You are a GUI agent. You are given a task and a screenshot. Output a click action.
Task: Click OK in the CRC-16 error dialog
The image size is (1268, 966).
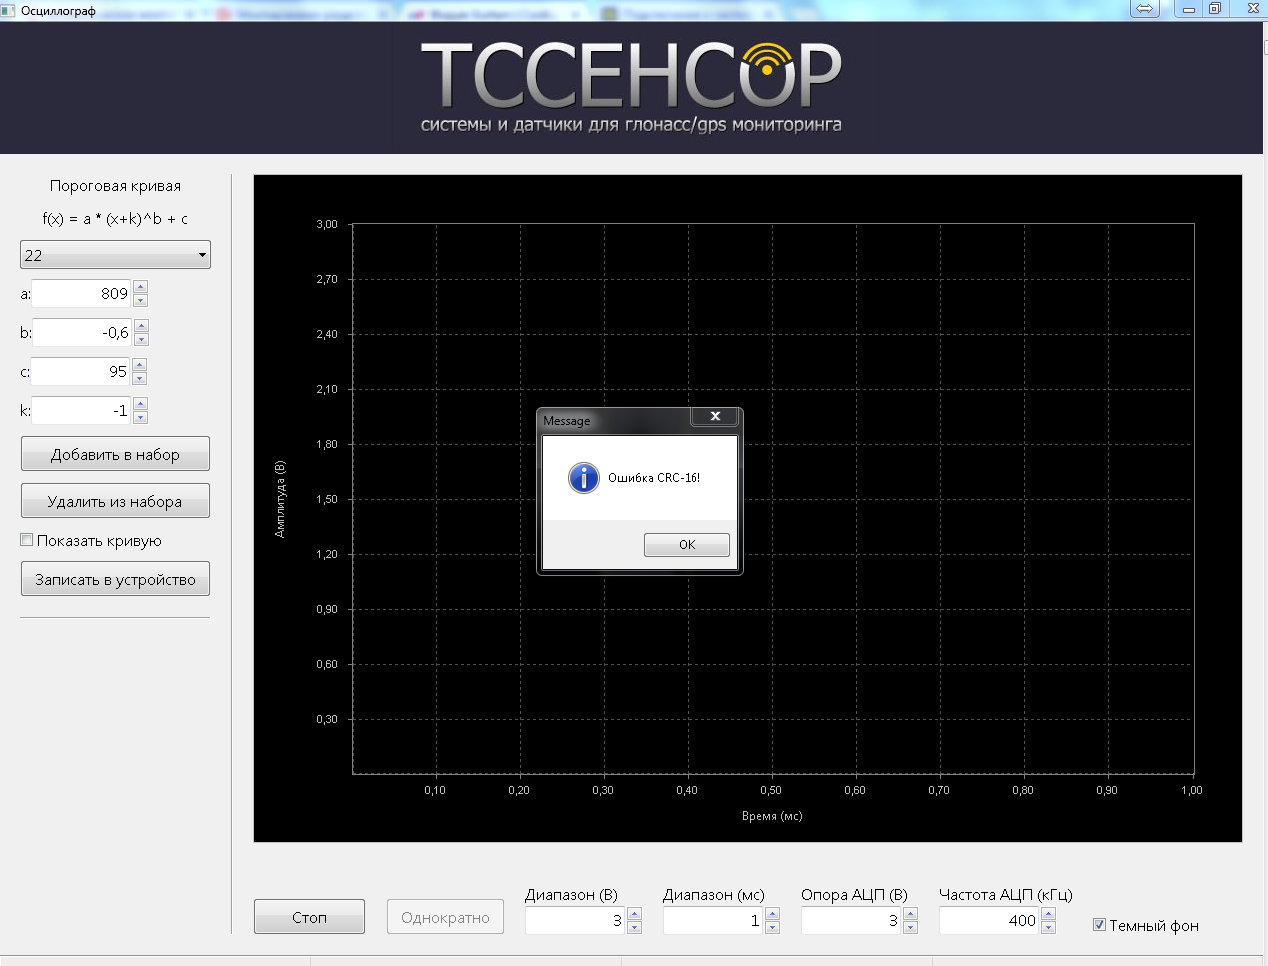(686, 545)
